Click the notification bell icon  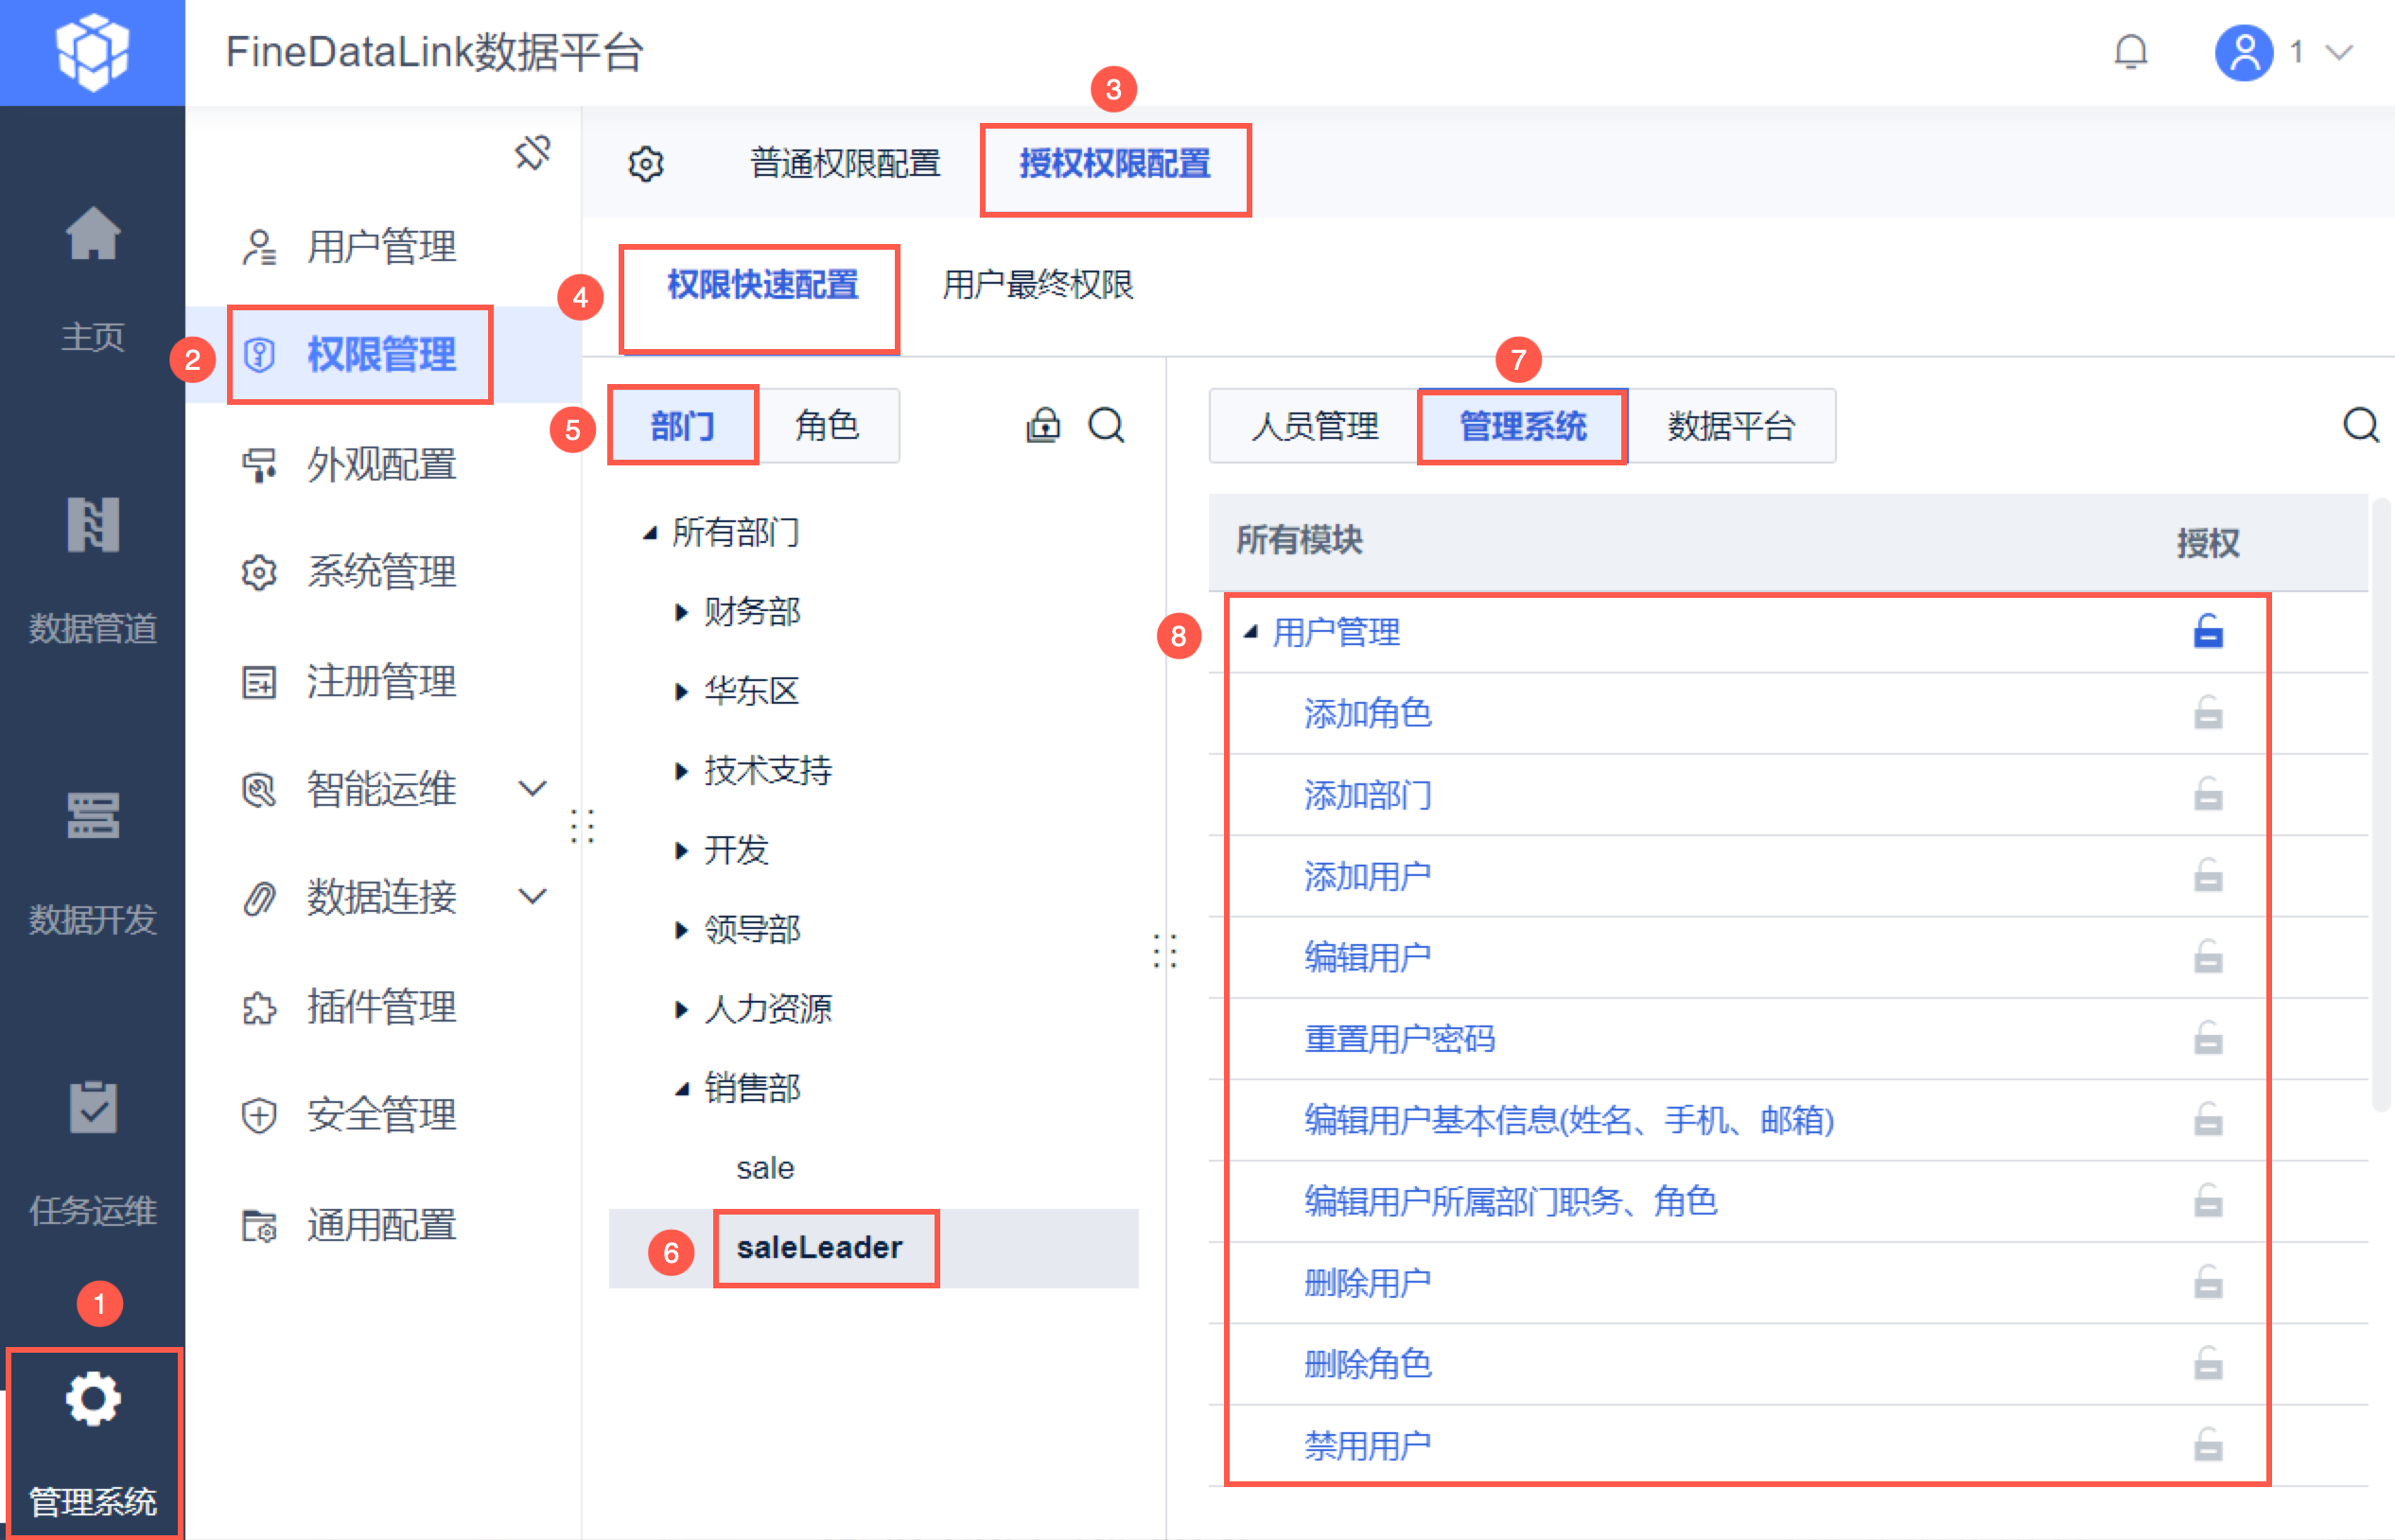coord(2130,52)
